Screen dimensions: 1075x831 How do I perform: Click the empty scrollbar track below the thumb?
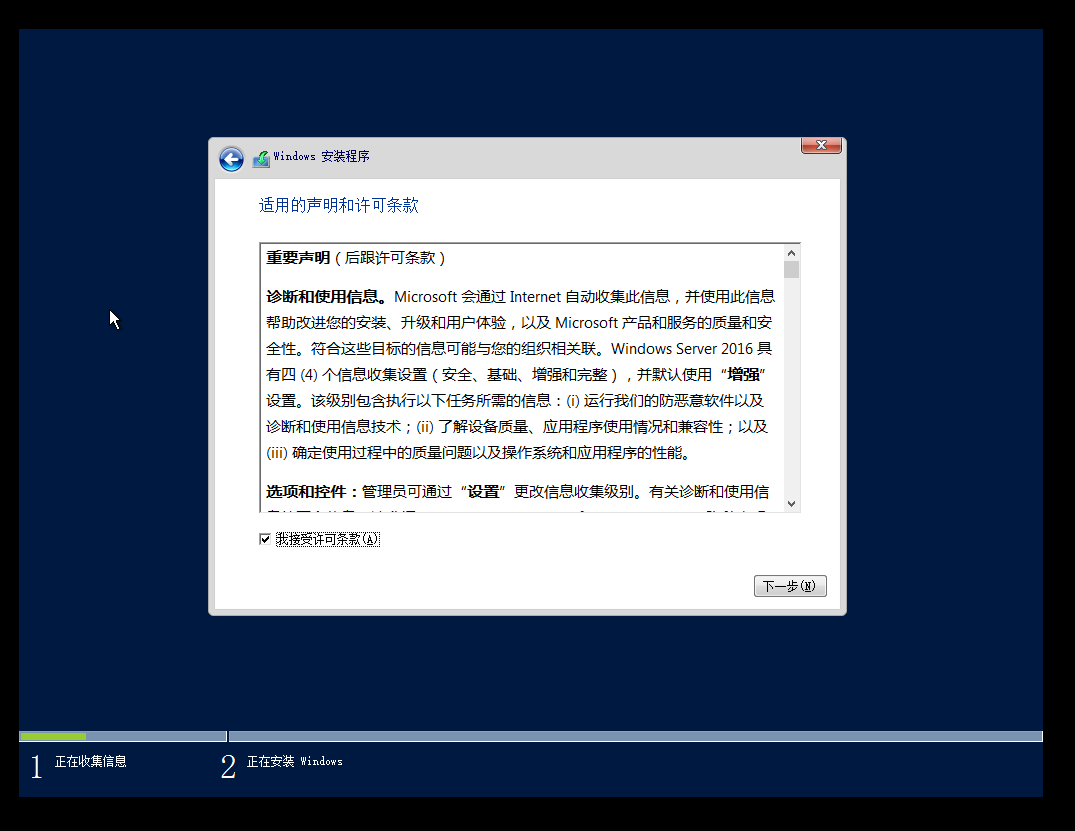coord(791,387)
